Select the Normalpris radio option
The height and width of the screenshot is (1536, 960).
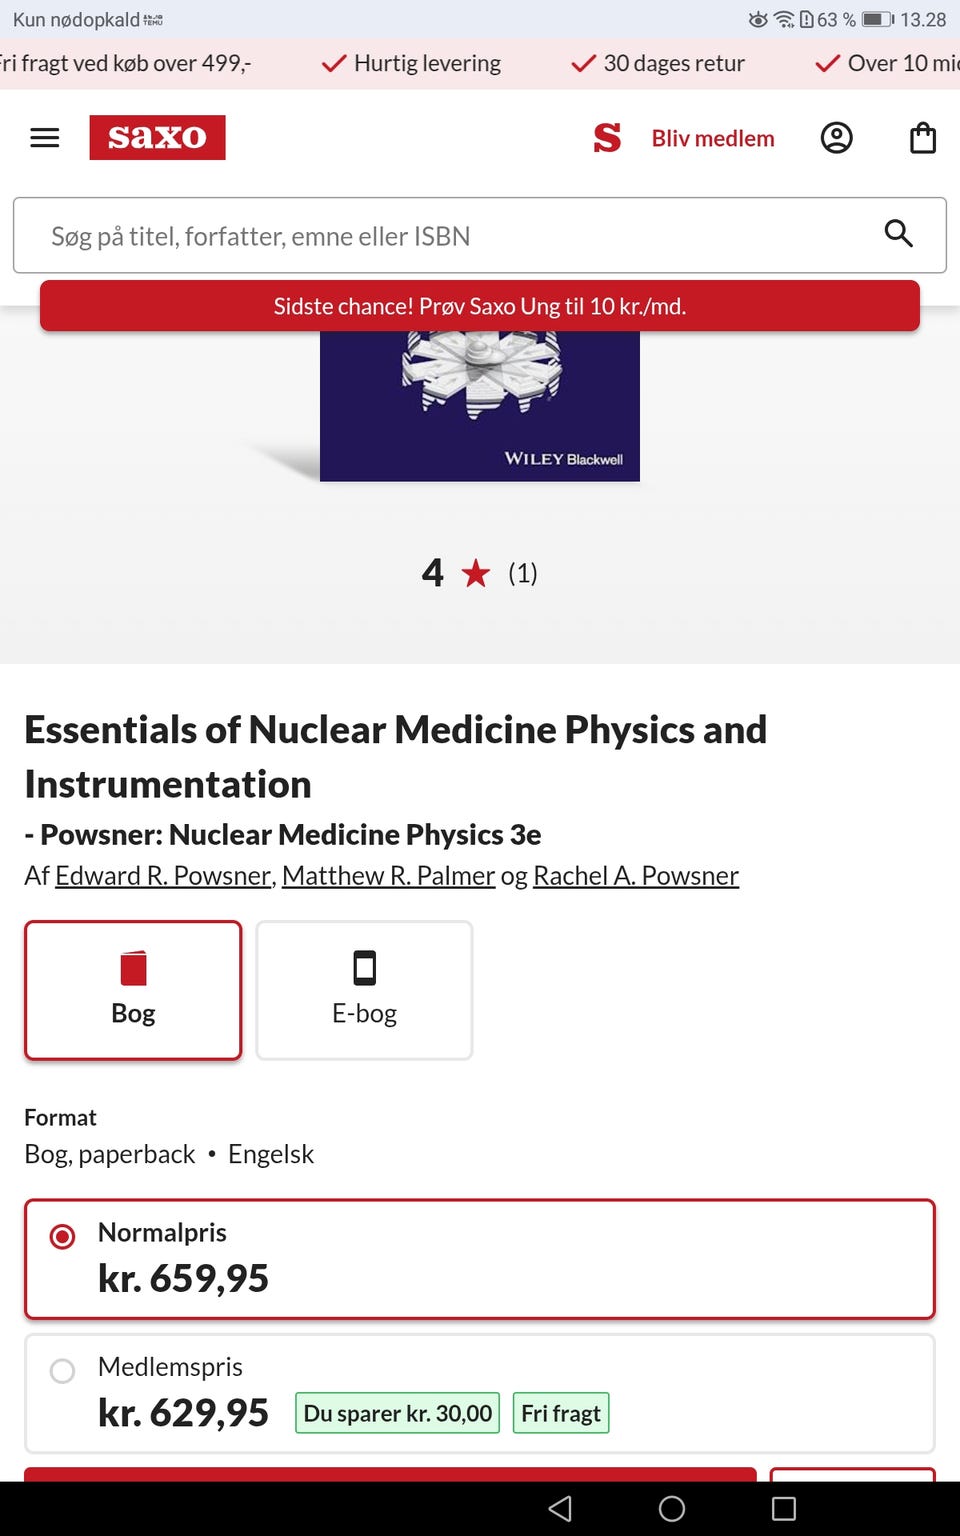pos(62,1237)
